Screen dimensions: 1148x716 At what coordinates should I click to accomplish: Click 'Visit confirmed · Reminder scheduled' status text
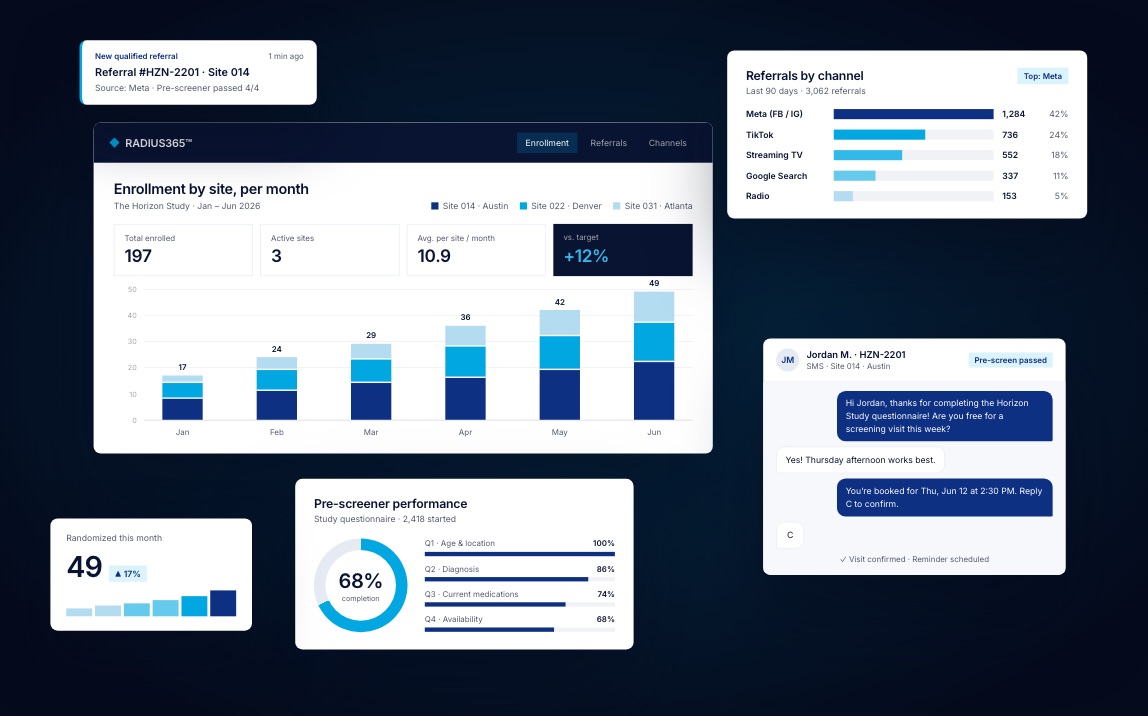point(914,559)
